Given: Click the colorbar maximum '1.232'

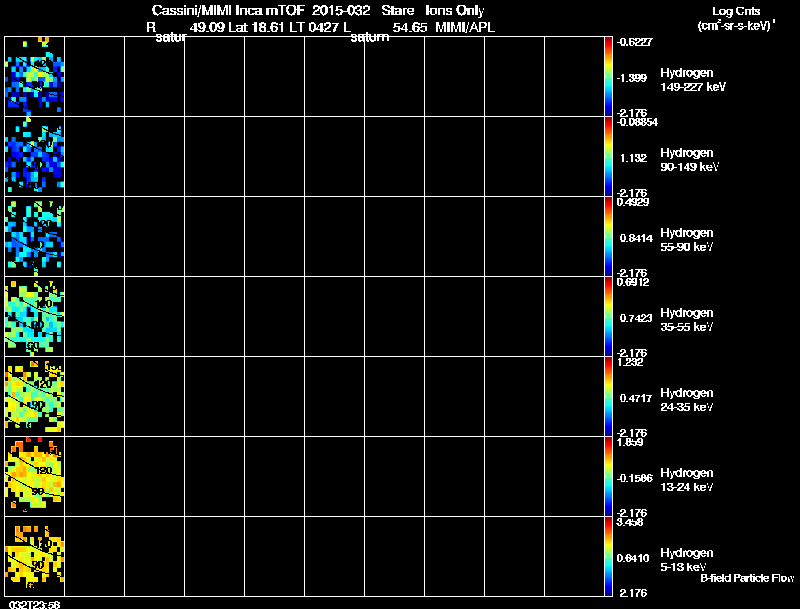Looking at the screenshot, I should click(x=630, y=363).
